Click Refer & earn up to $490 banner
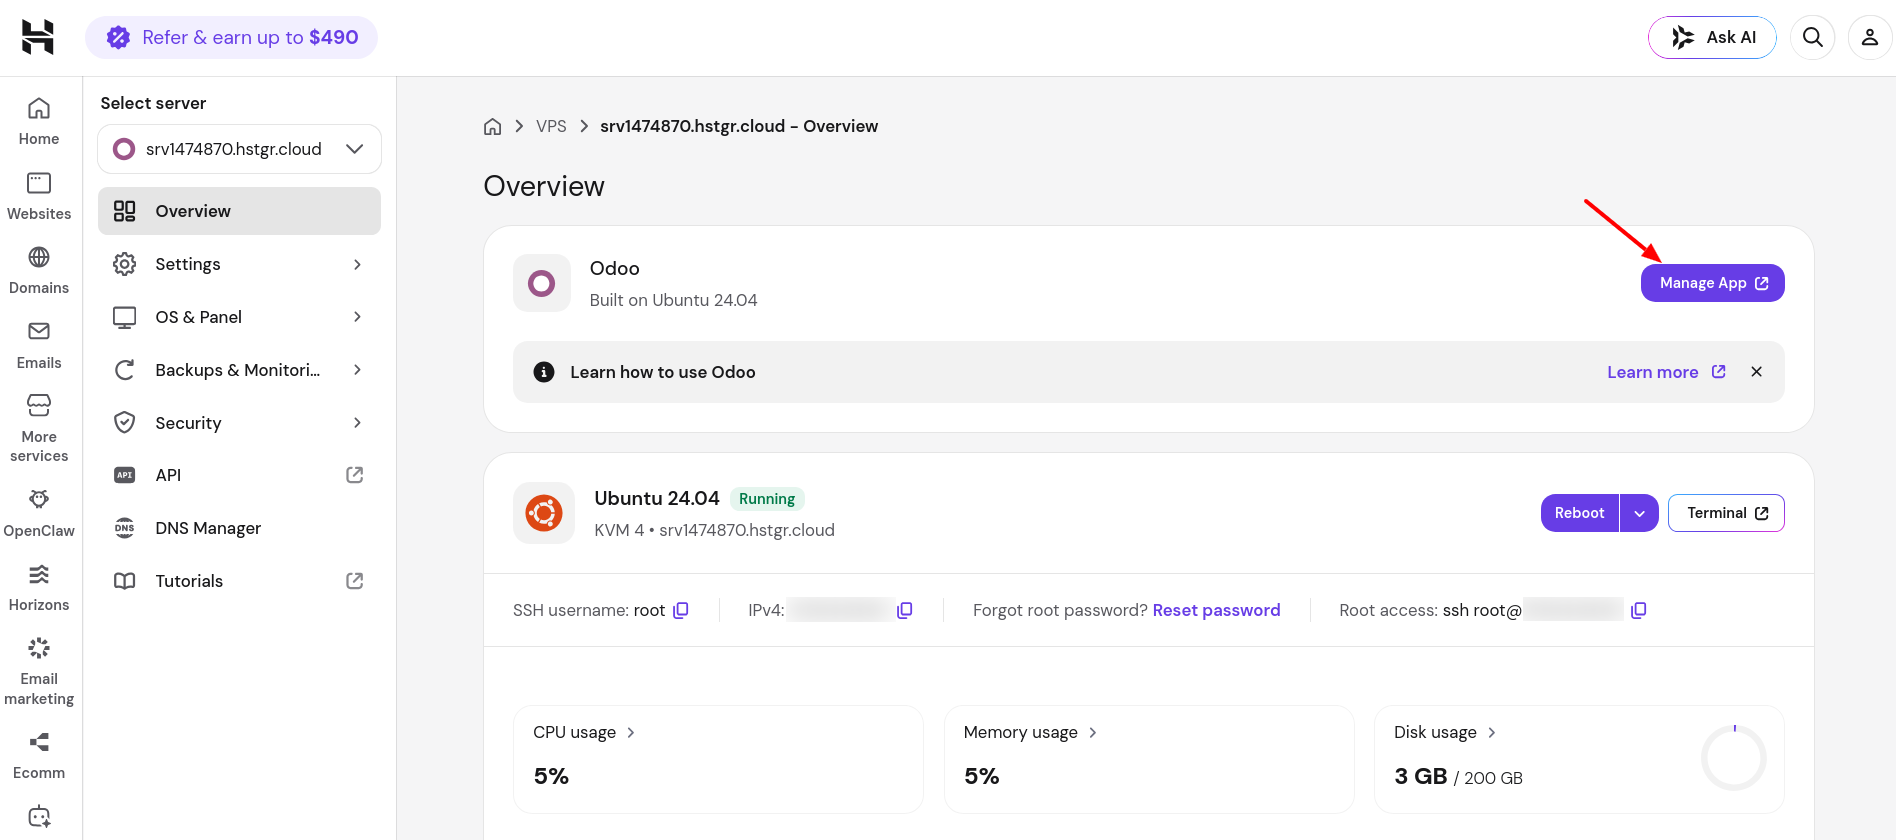The width and height of the screenshot is (1896, 840). point(231,37)
